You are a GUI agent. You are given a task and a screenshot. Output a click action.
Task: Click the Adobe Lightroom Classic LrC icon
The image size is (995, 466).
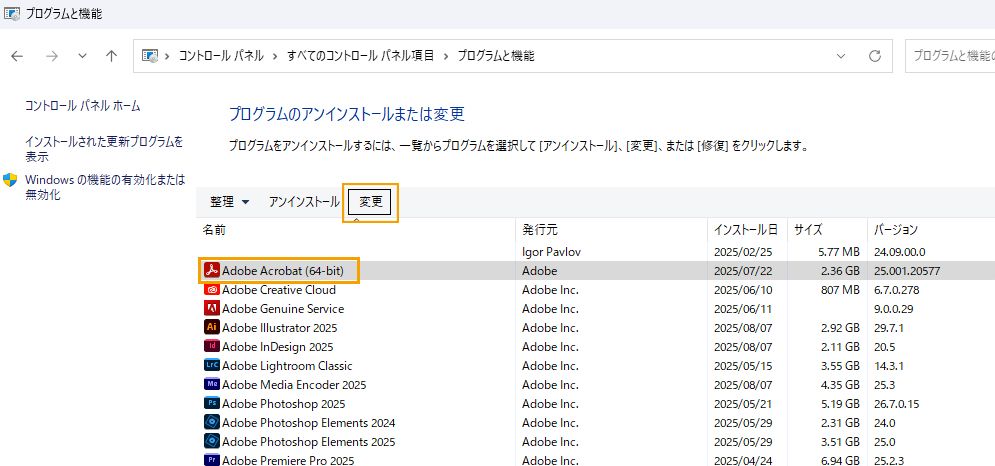click(211, 366)
